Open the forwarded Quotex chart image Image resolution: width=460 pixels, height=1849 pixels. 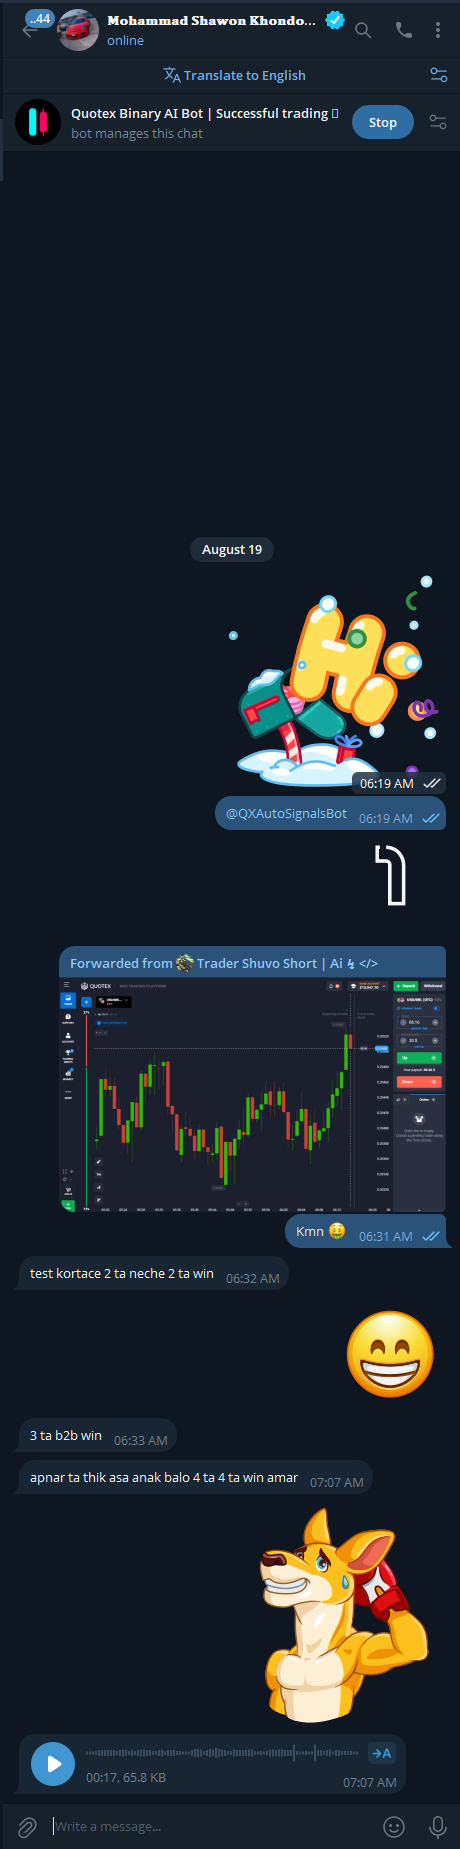click(252, 1094)
